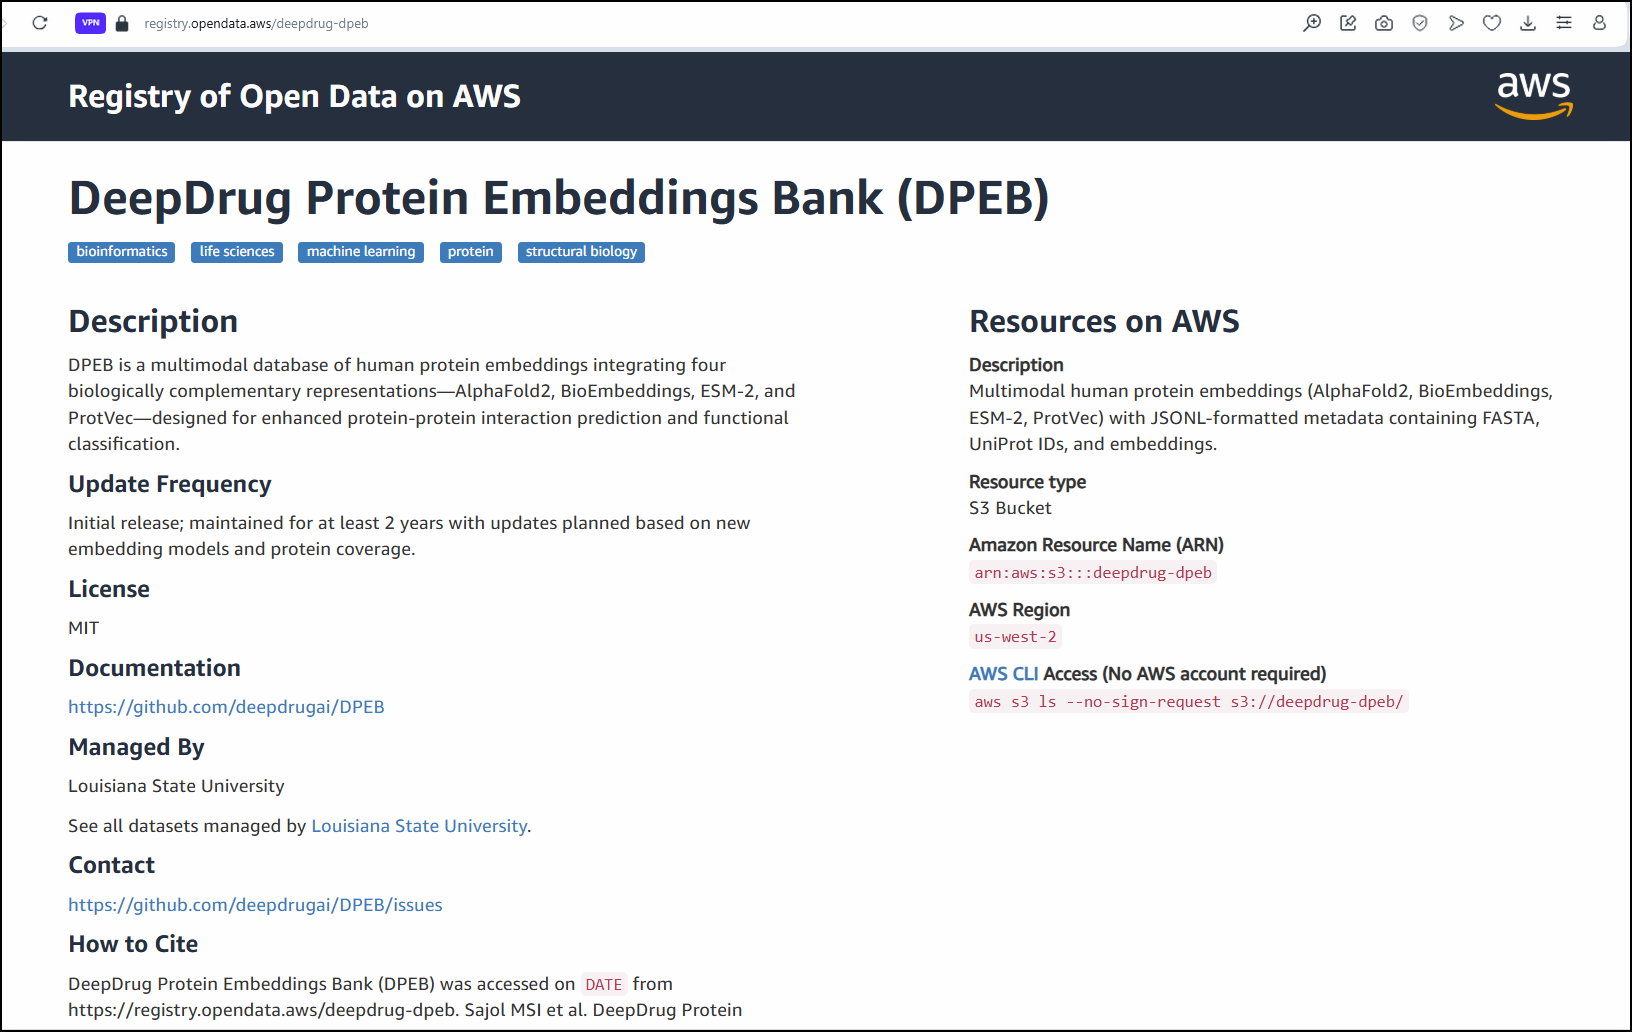
Task: Click the Registry of Open Data header title
Action: (x=294, y=96)
